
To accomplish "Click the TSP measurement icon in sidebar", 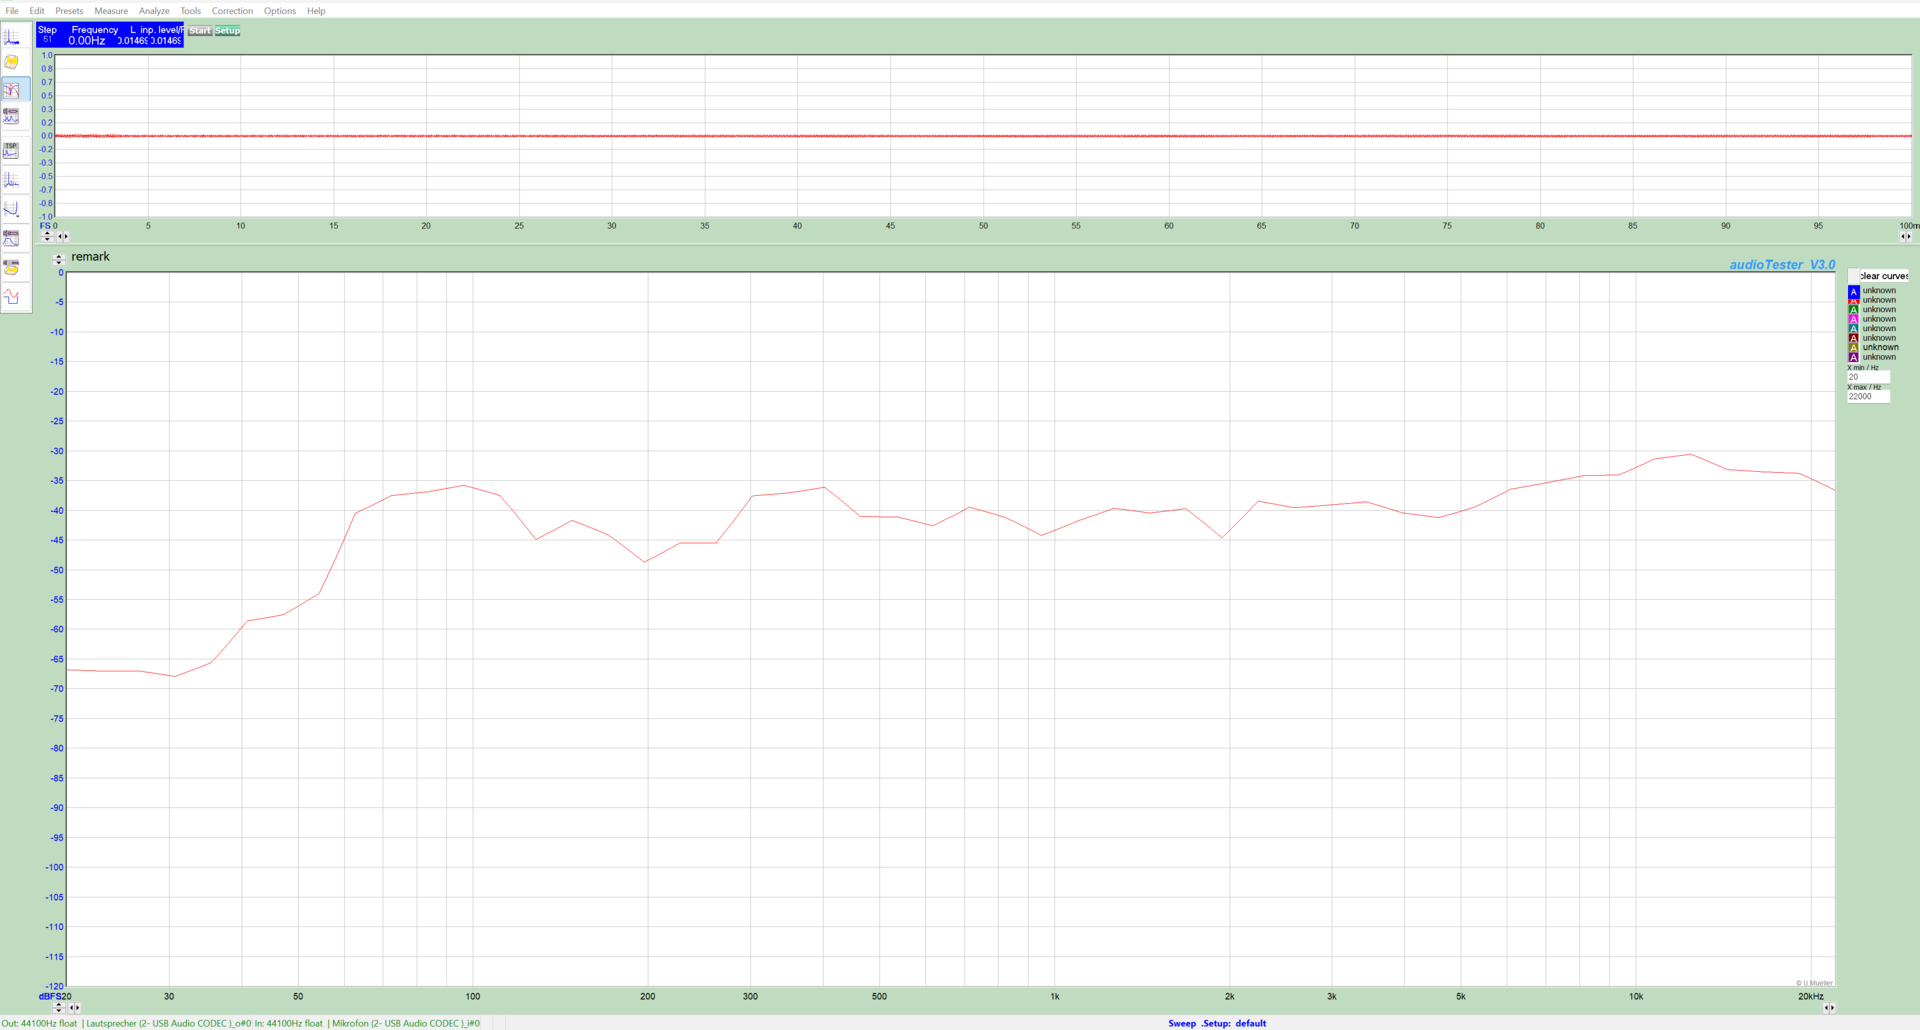I will tap(12, 150).
